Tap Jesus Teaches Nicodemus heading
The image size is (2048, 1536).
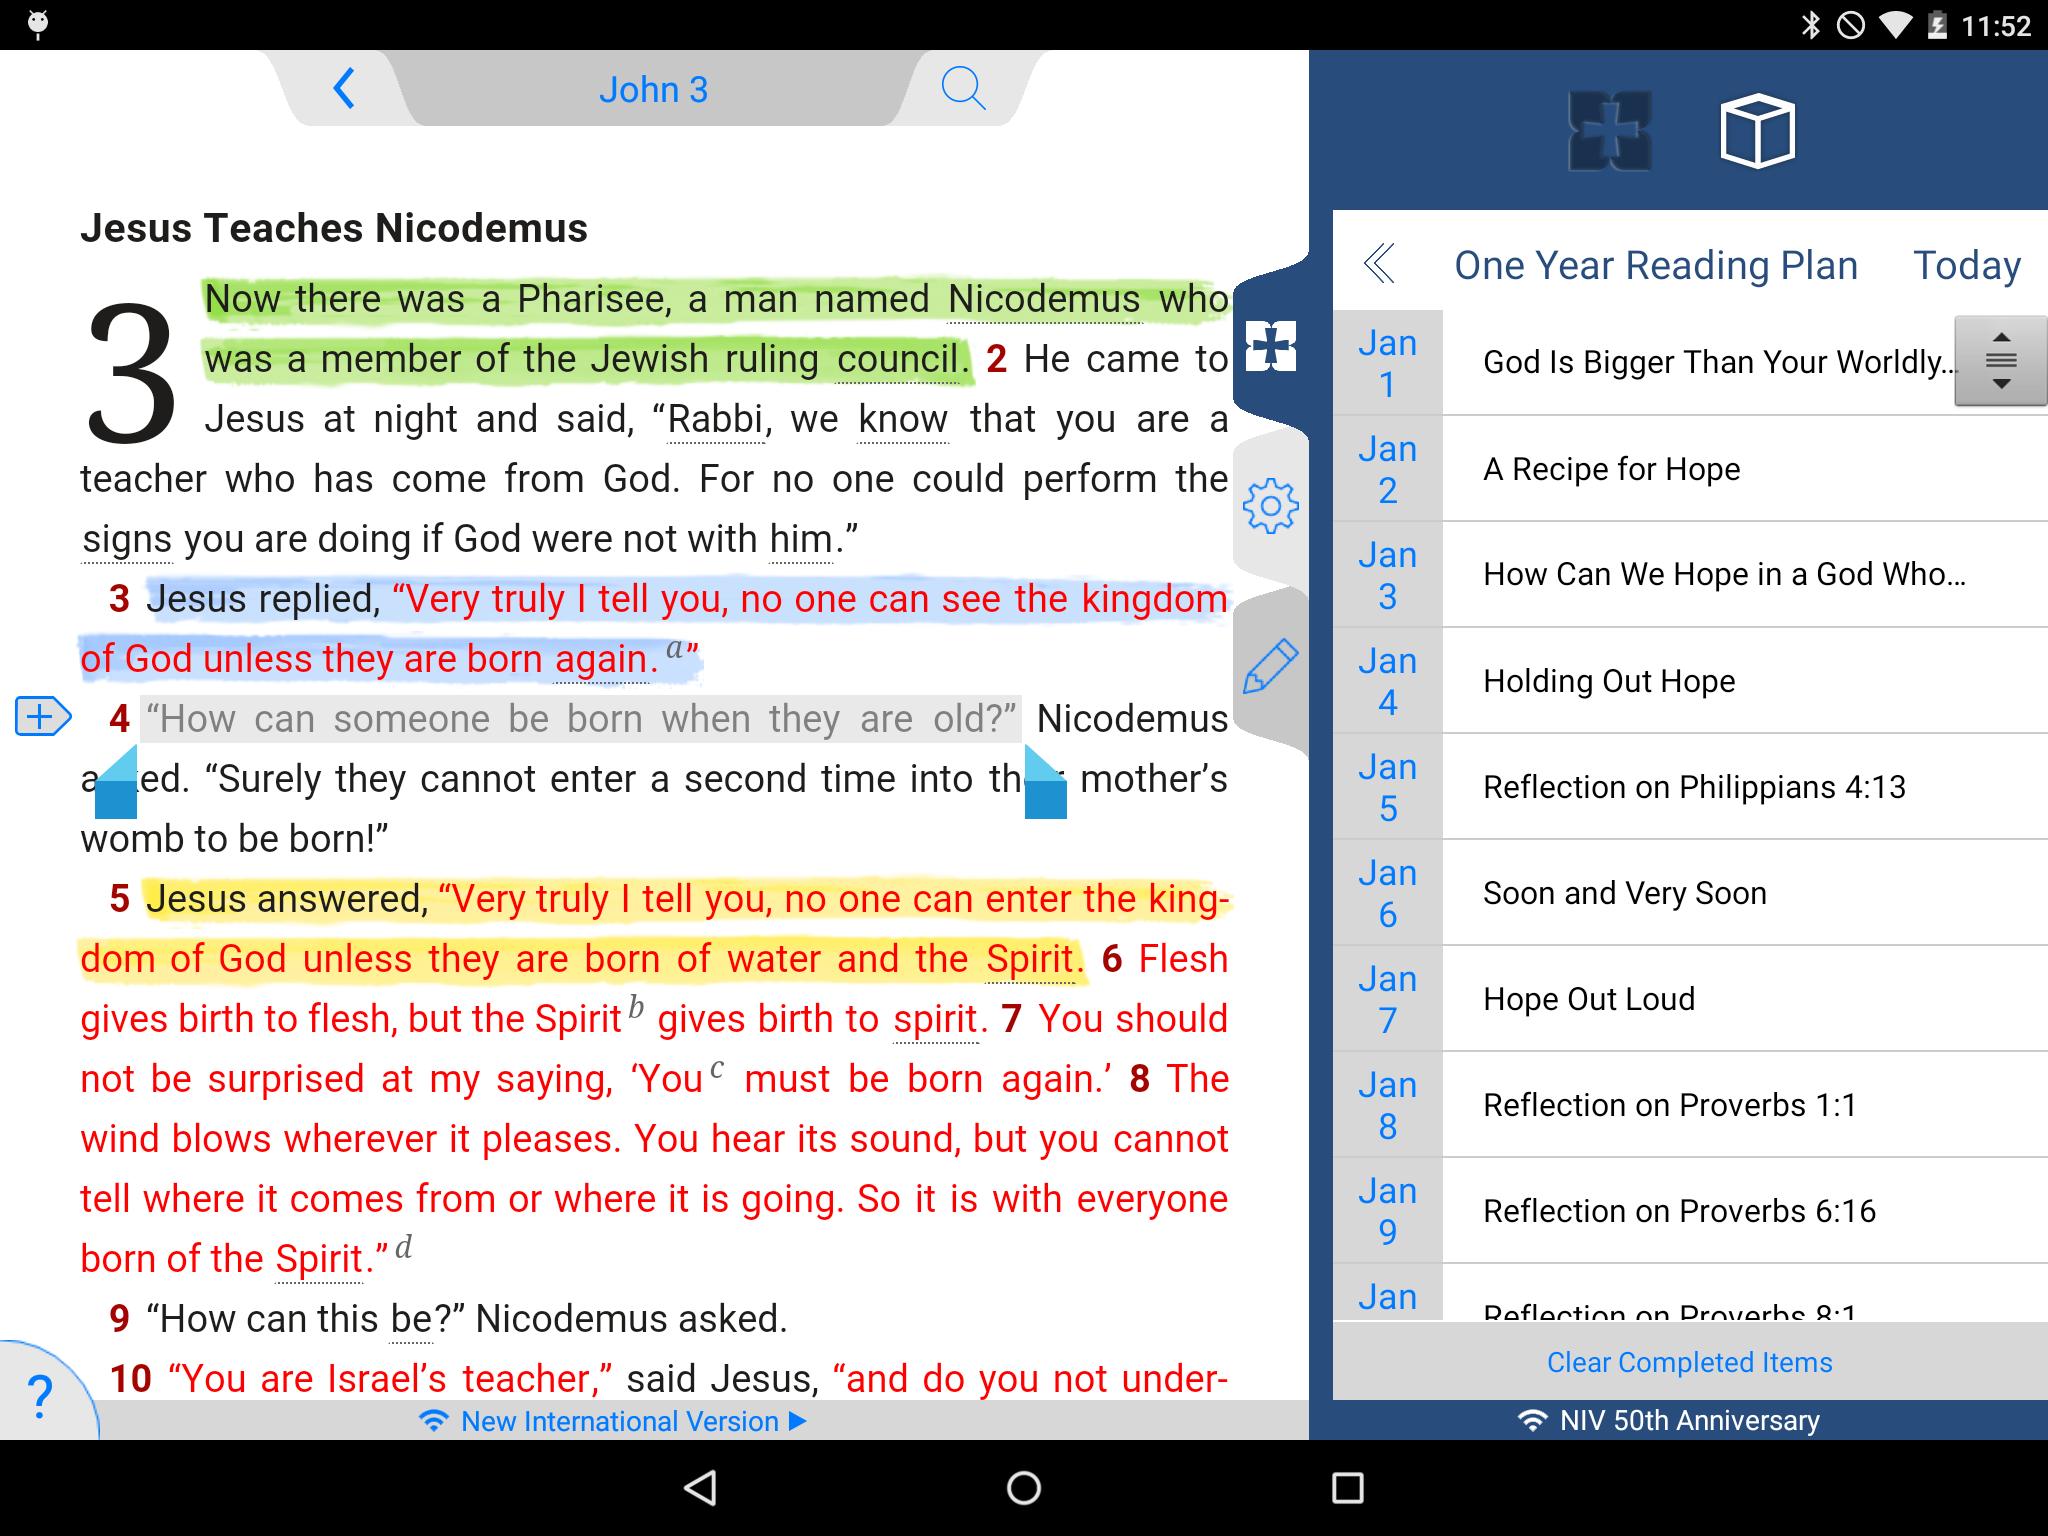pos(334,228)
